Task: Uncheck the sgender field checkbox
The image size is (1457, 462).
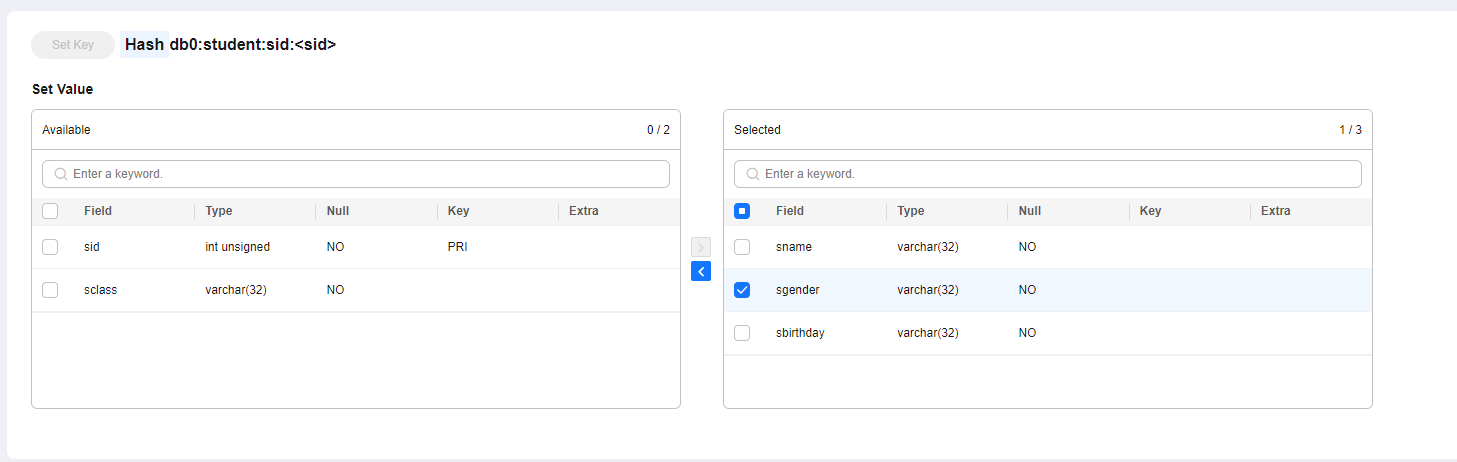Action: (x=742, y=290)
